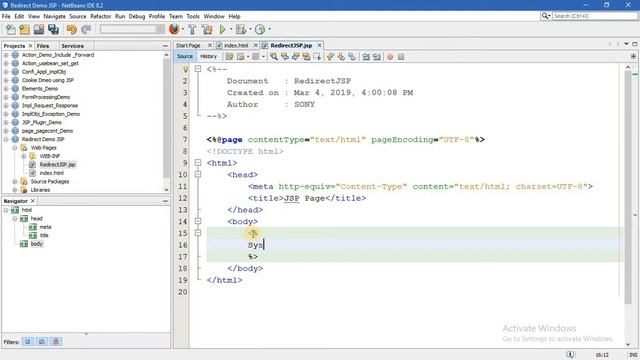
Task: Click the Open Project toolbar icon
Action: pos(39,29)
